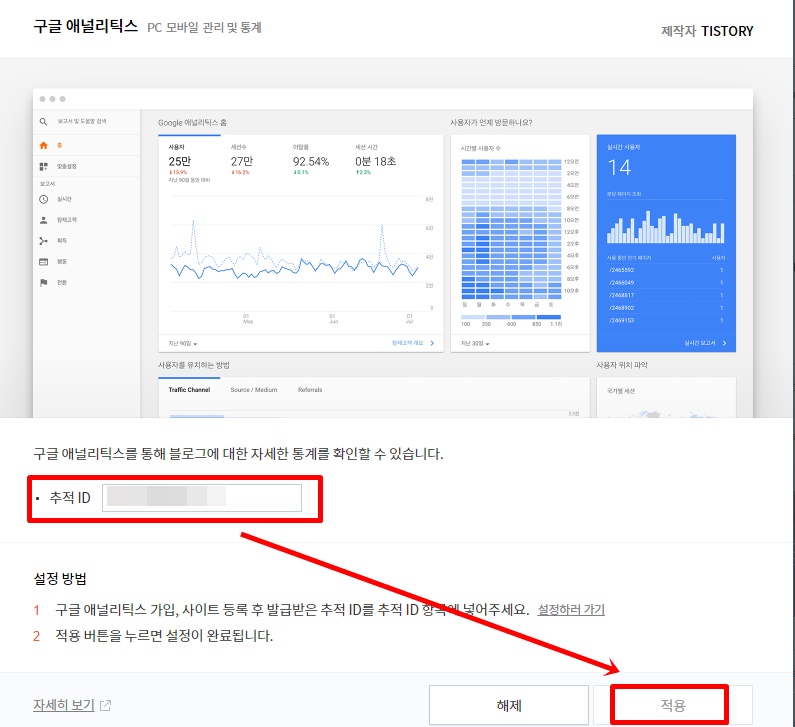Viewport: 795px width, 727px height.
Task: Open the 설정하러 가기 link
Action: [x=571, y=609]
